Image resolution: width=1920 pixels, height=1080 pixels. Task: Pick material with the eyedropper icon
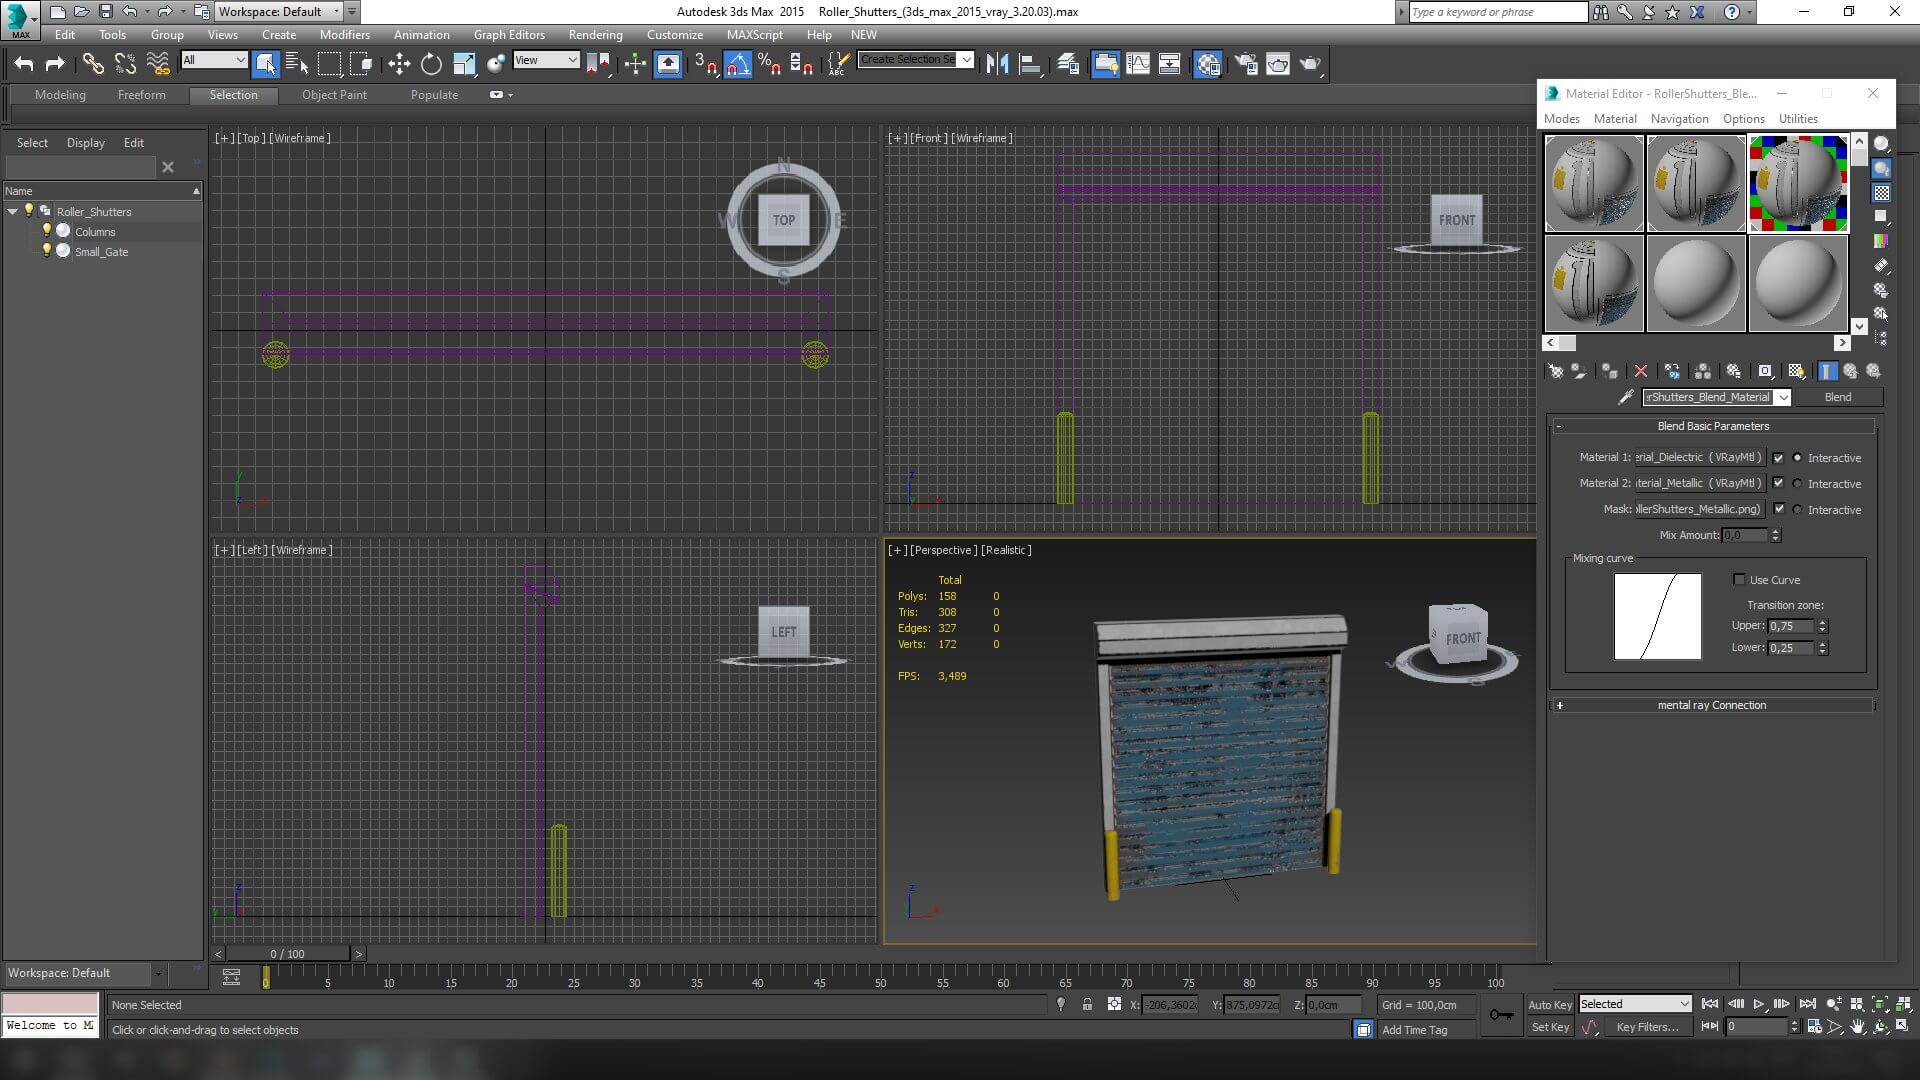coord(1625,397)
